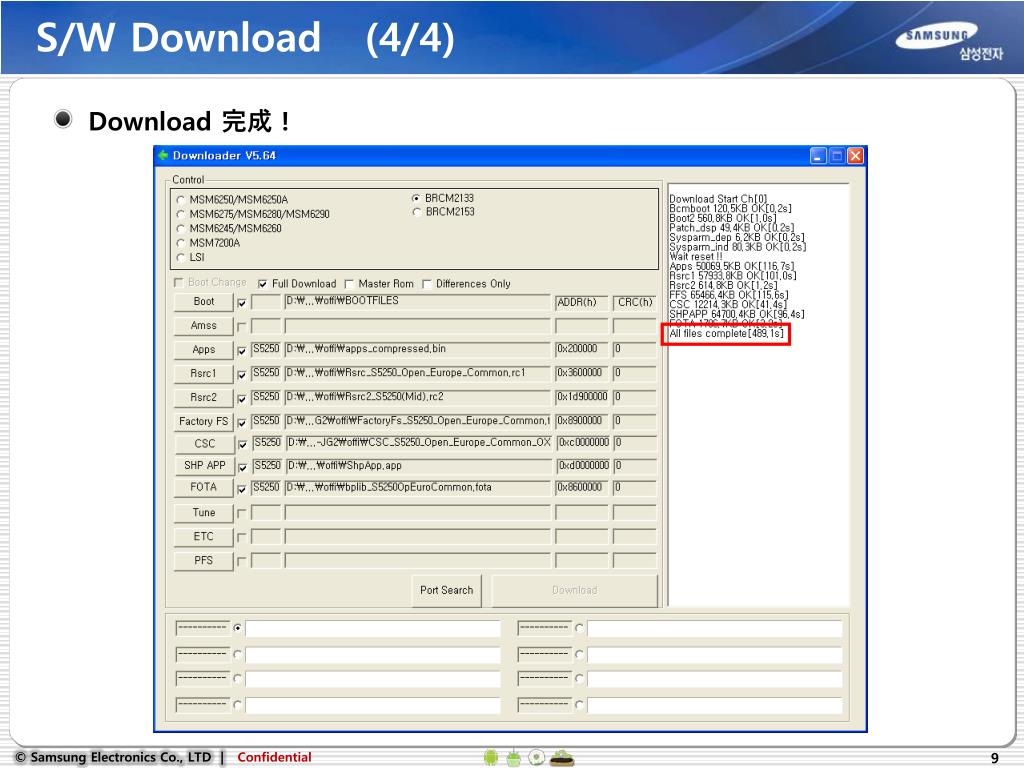Viewport: 1024px width, 768px height.
Task: Select the BRCM2153 radio button
Action: pyautogui.click(x=416, y=212)
